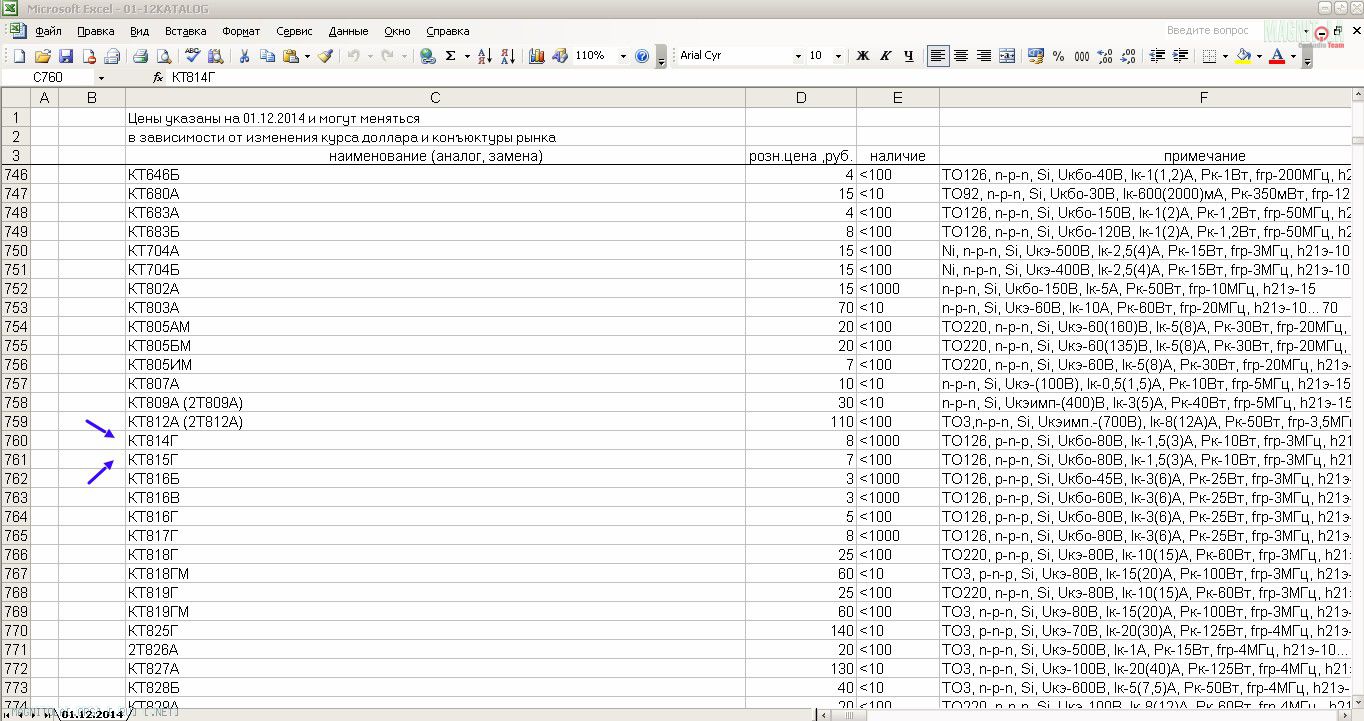The image size is (1364, 721).
Task: Open the Chart Wizard icon
Action: (537, 56)
